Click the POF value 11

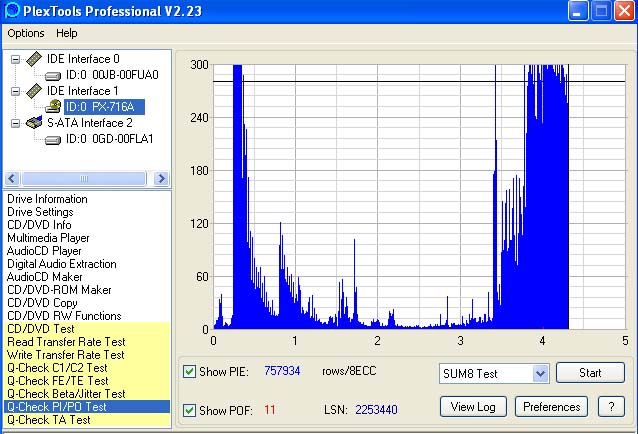click(269, 410)
